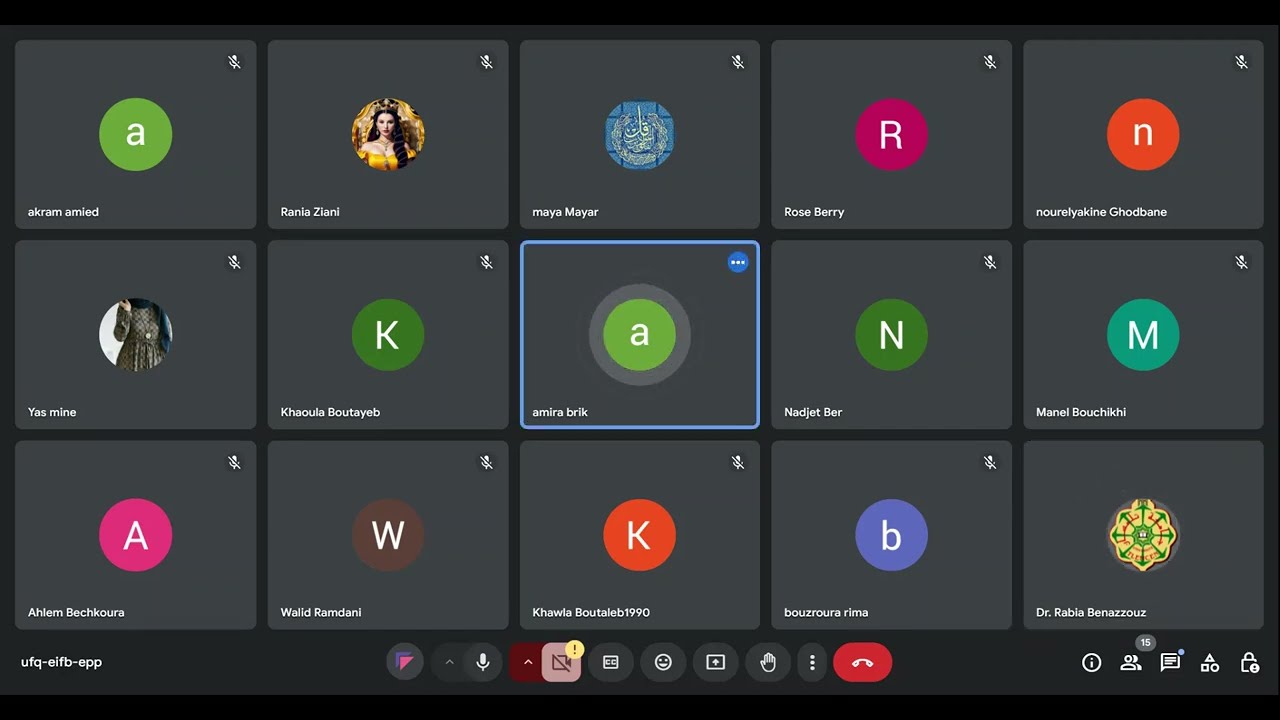Click the name label 'nourelyakine Ghodbane'
The height and width of the screenshot is (720, 1280).
(x=1101, y=212)
